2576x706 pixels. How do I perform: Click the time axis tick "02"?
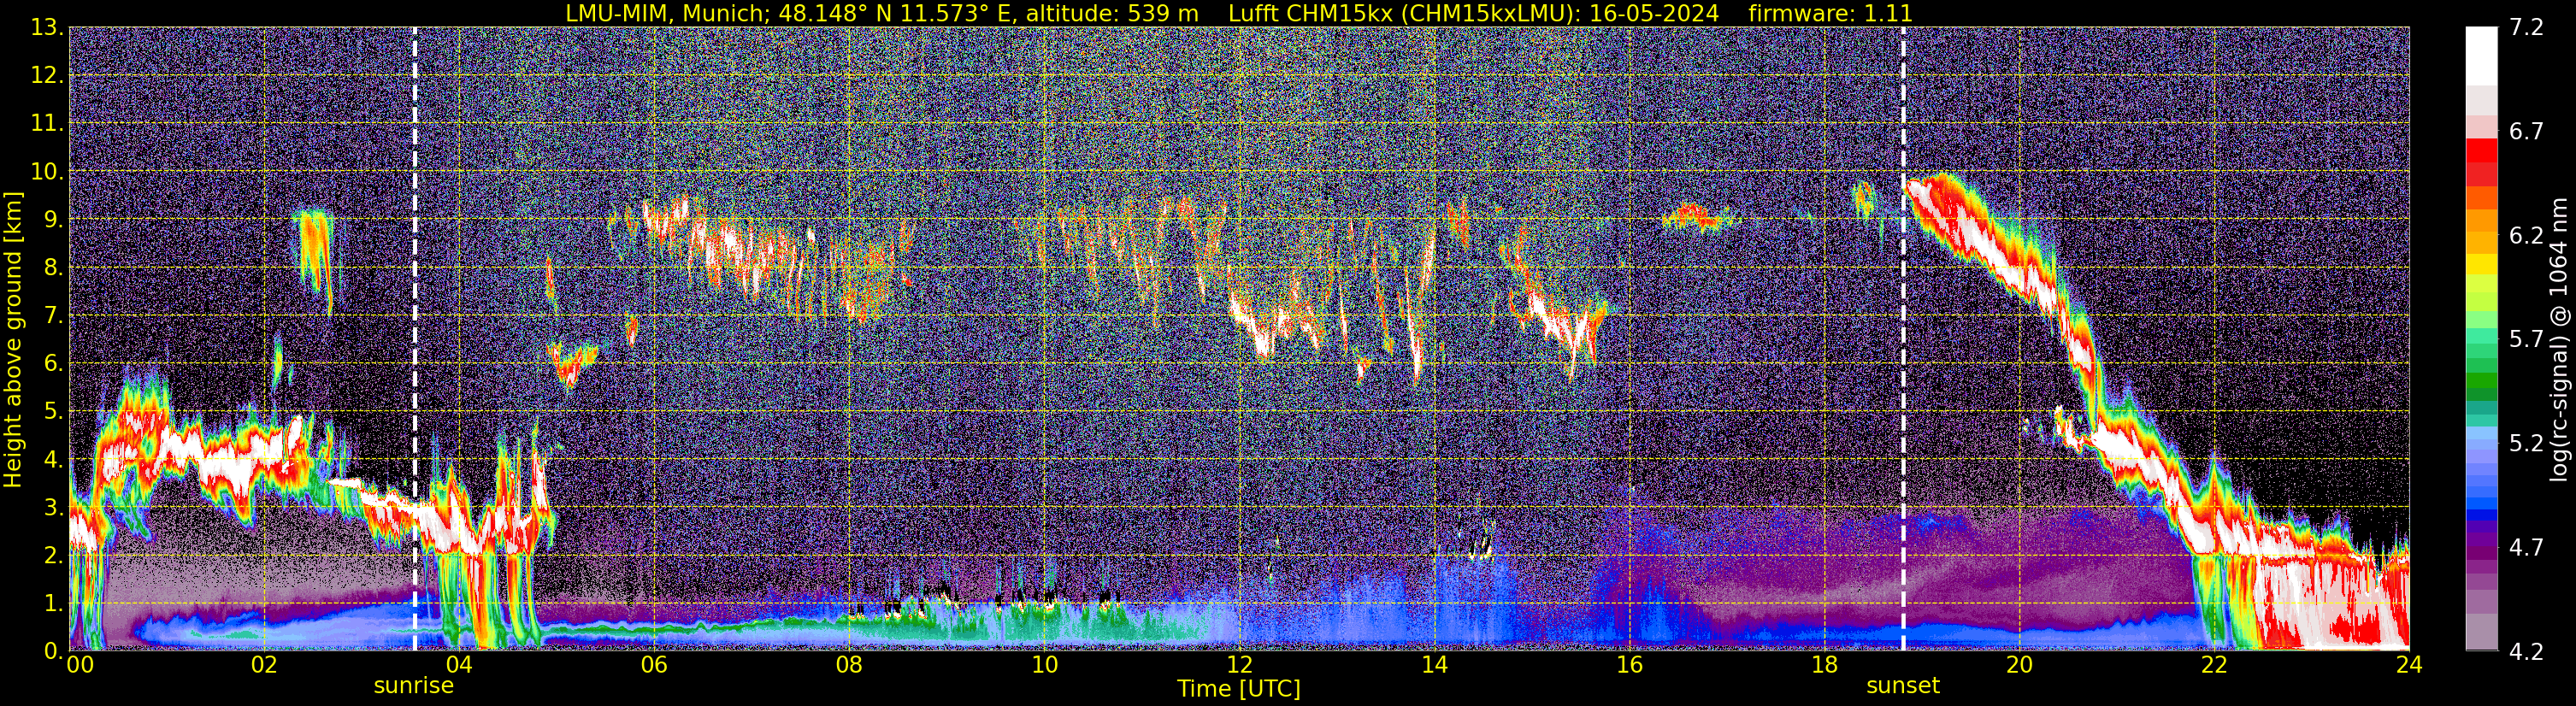pos(264,665)
